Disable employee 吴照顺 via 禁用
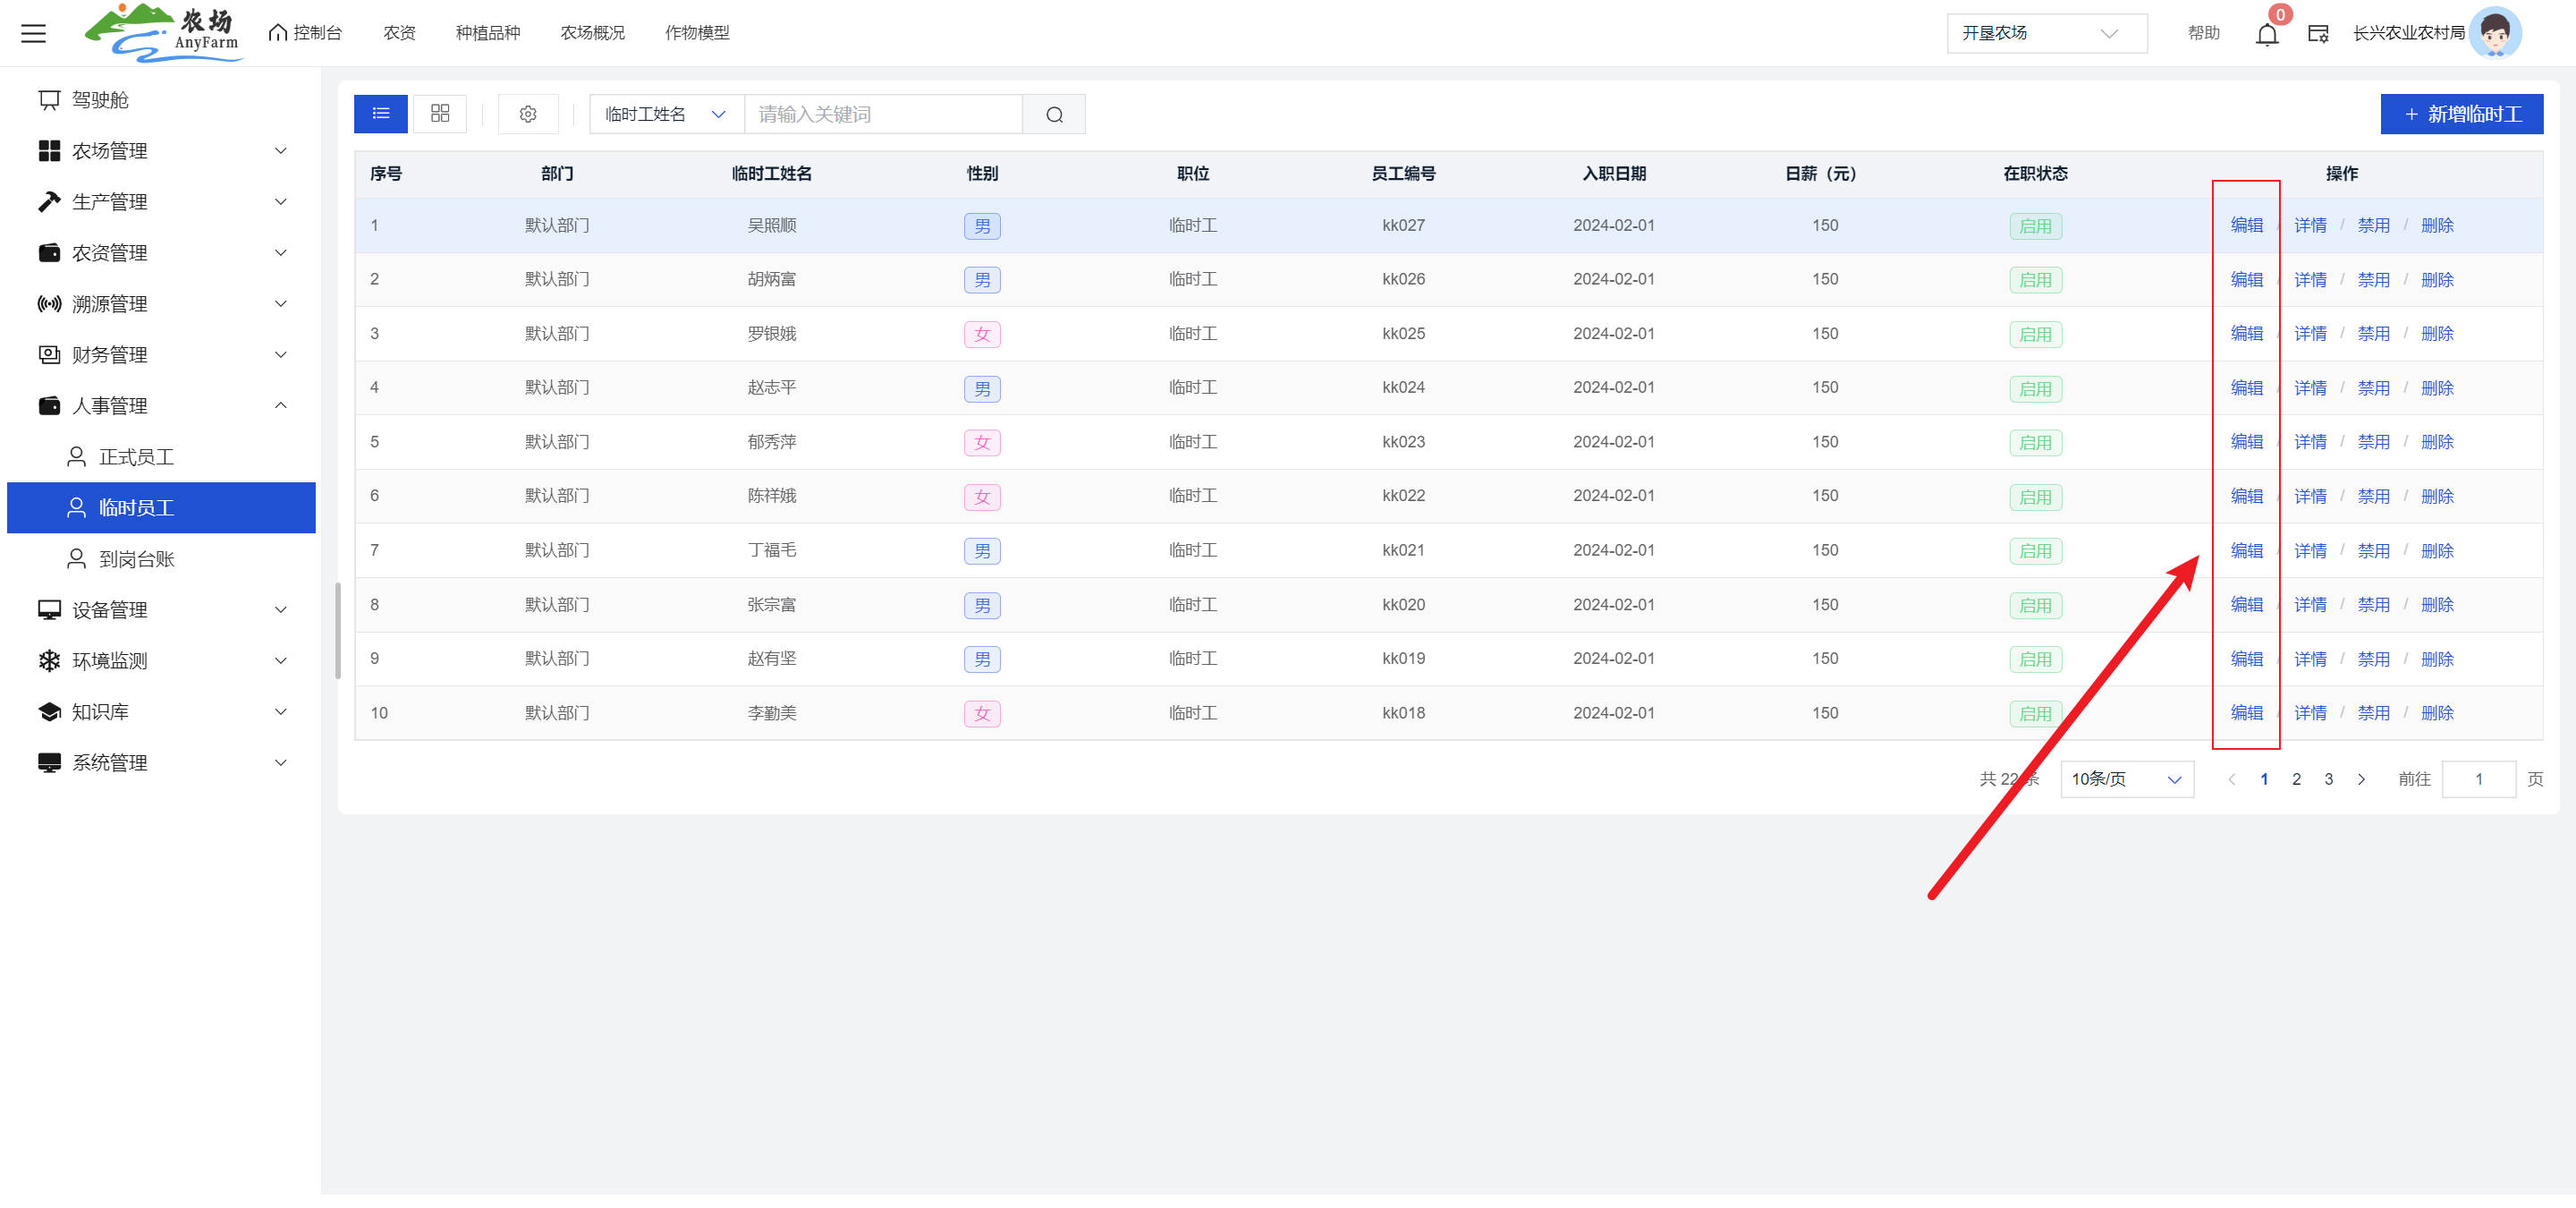This screenshot has width=2576, height=1208. pos(2373,226)
